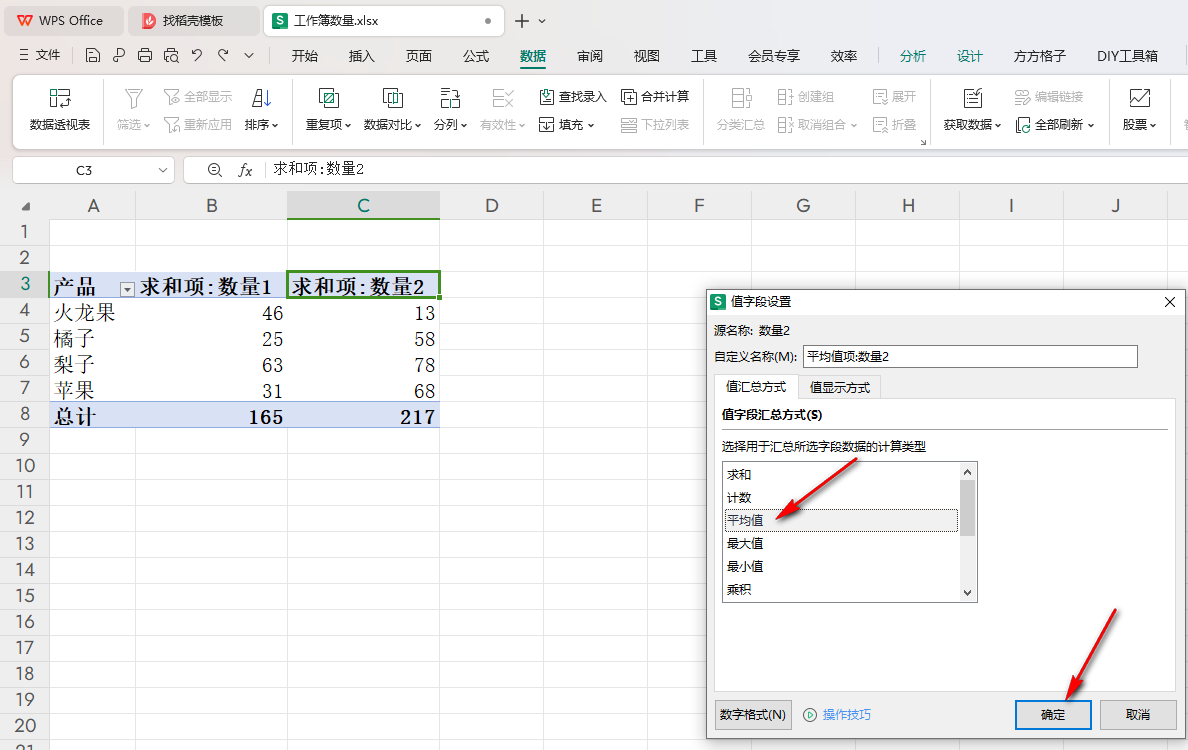This screenshot has width=1188, height=750.
Task: Click Refresh All (全部刷新) icon
Action: pos(1023,124)
